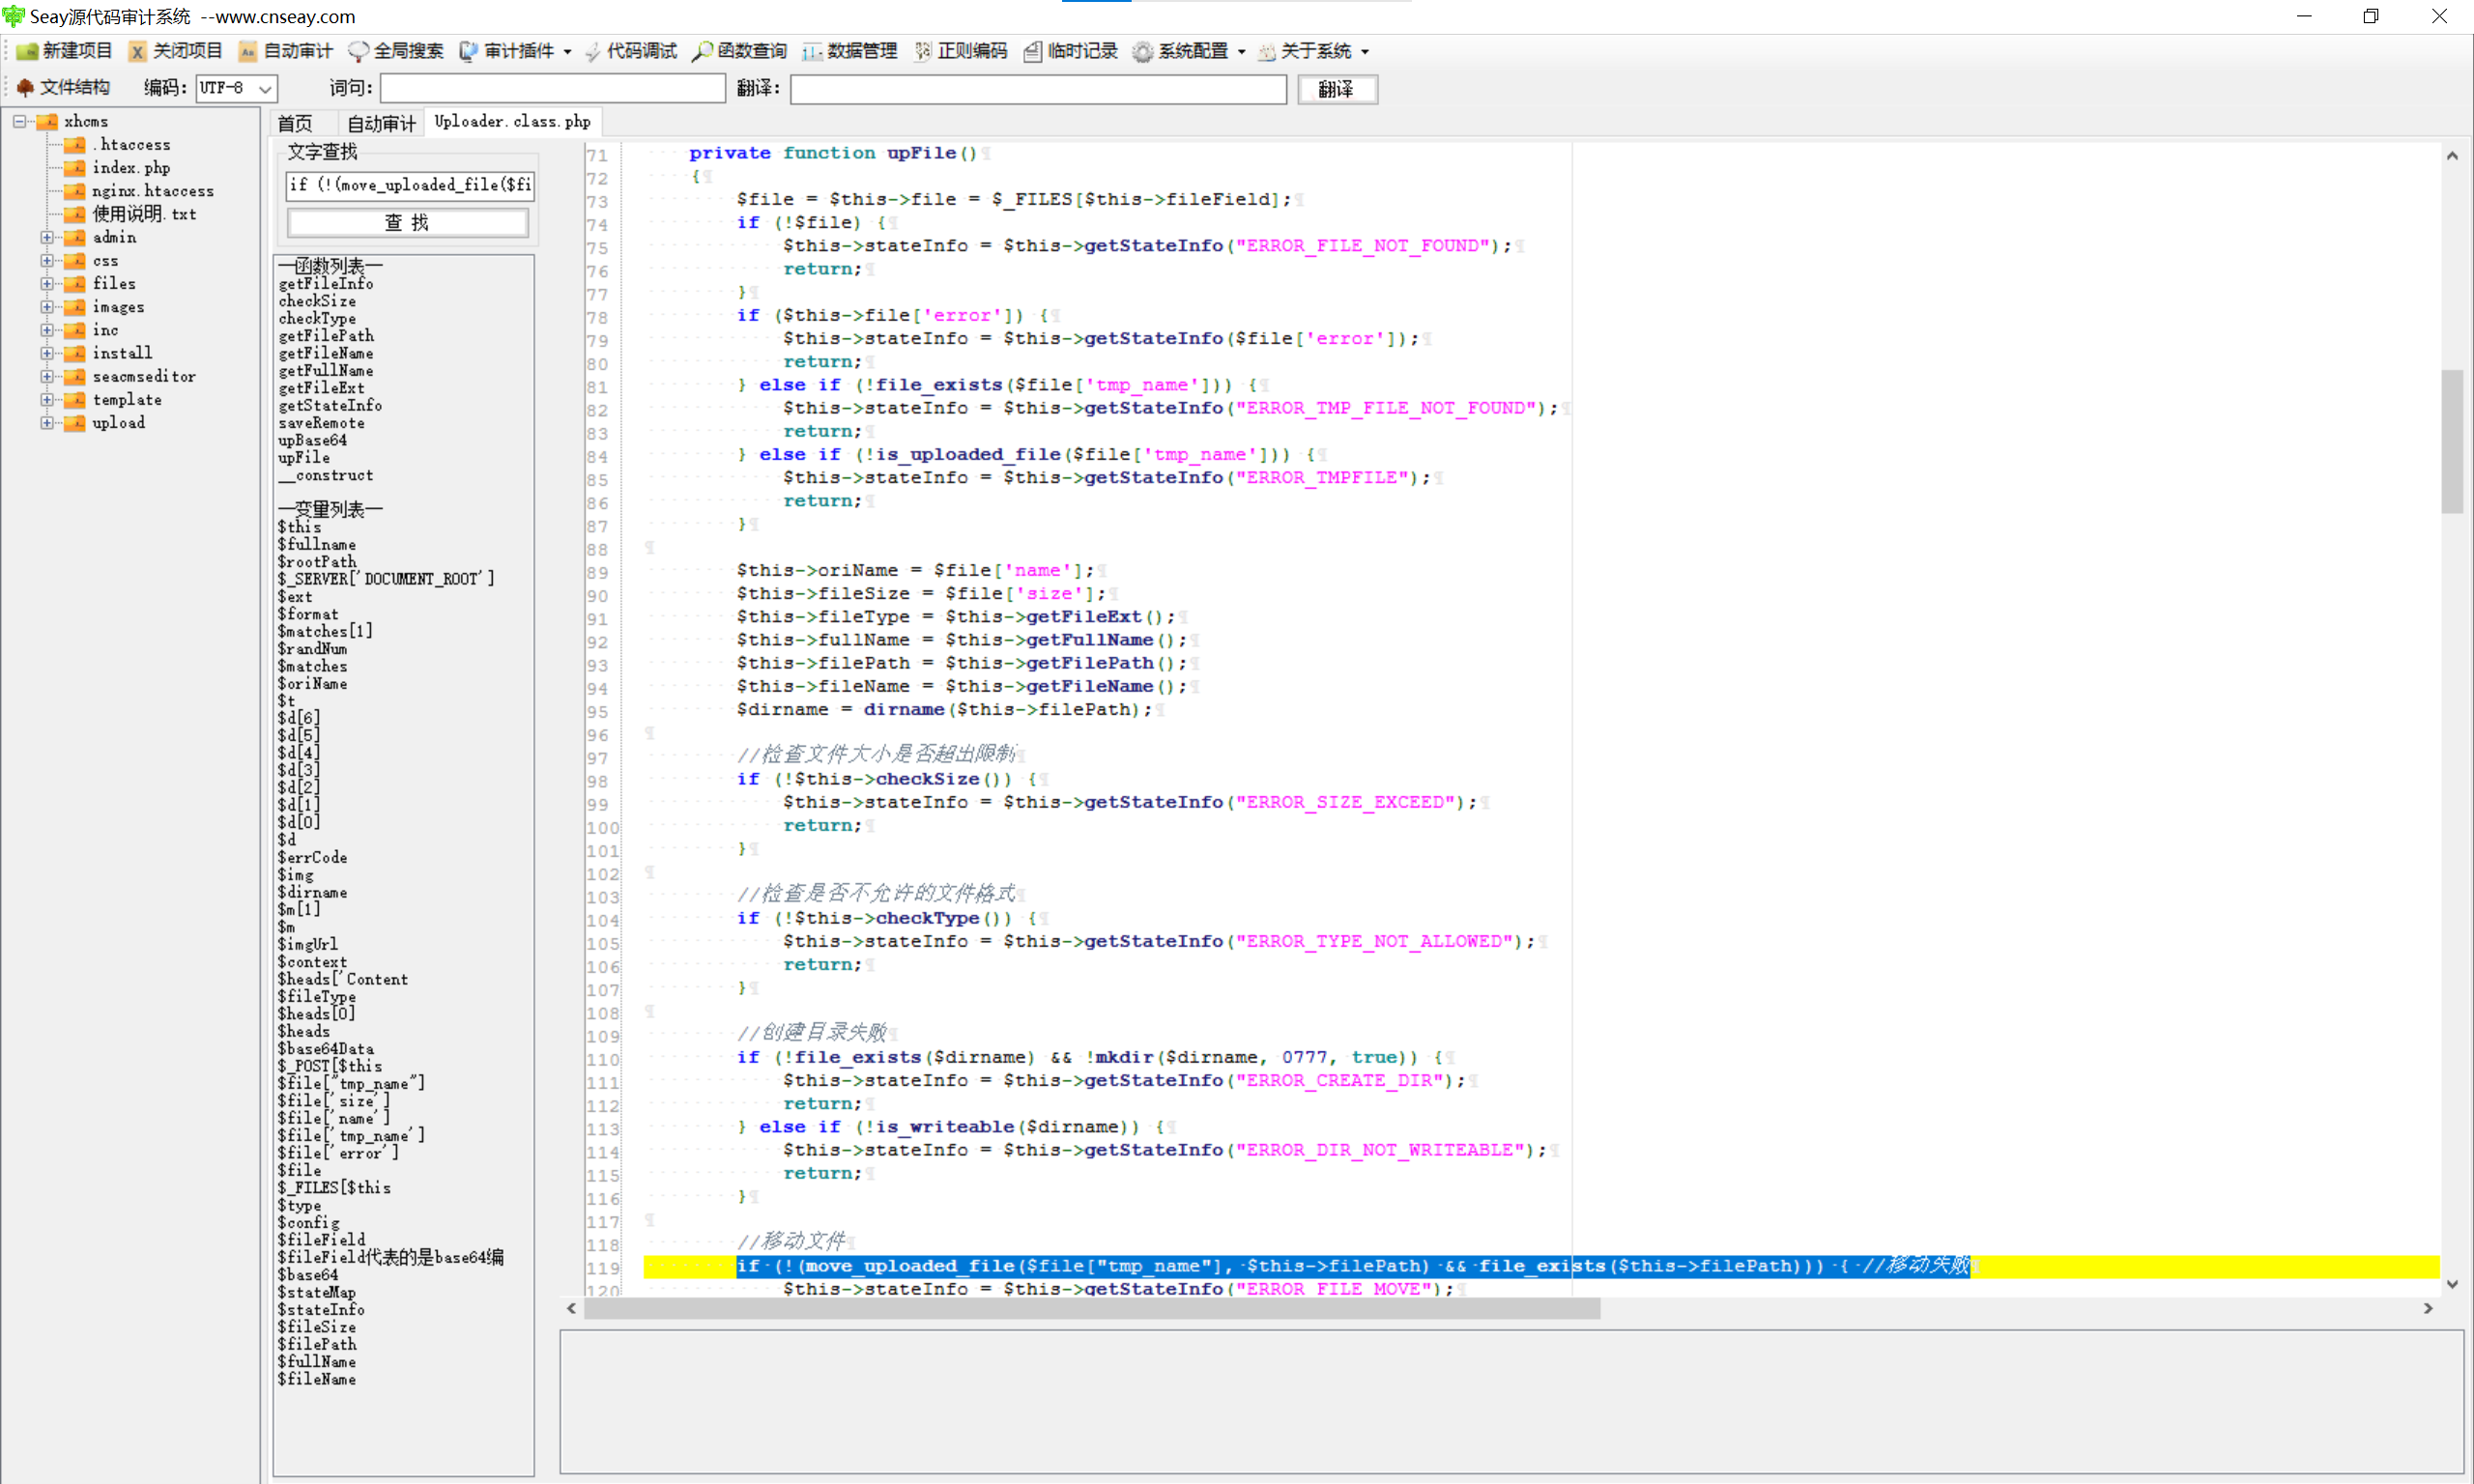The image size is (2474, 1484).
Task: Start 自动审计 (Auto Audit) from the toolbar
Action: (x=286, y=51)
